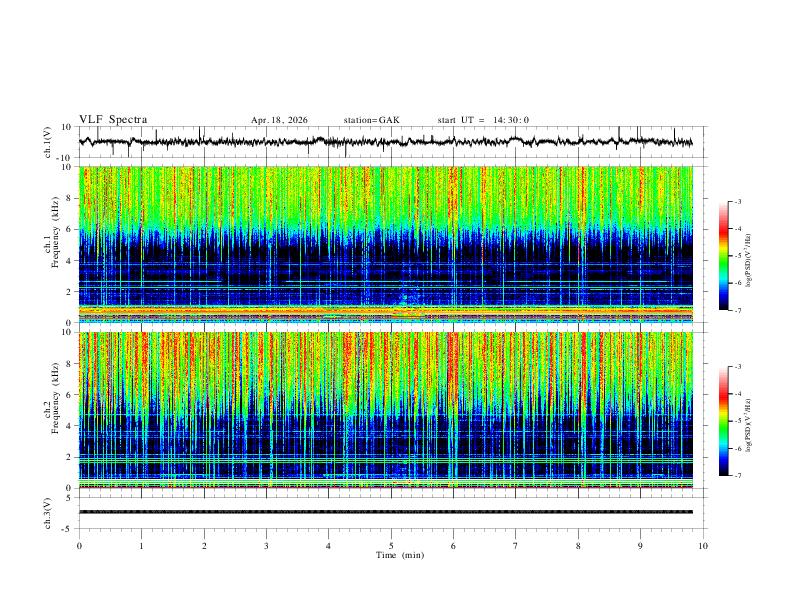Click the start UT 14:30:0 text
The image size is (792, 612).
pos(483,120)
